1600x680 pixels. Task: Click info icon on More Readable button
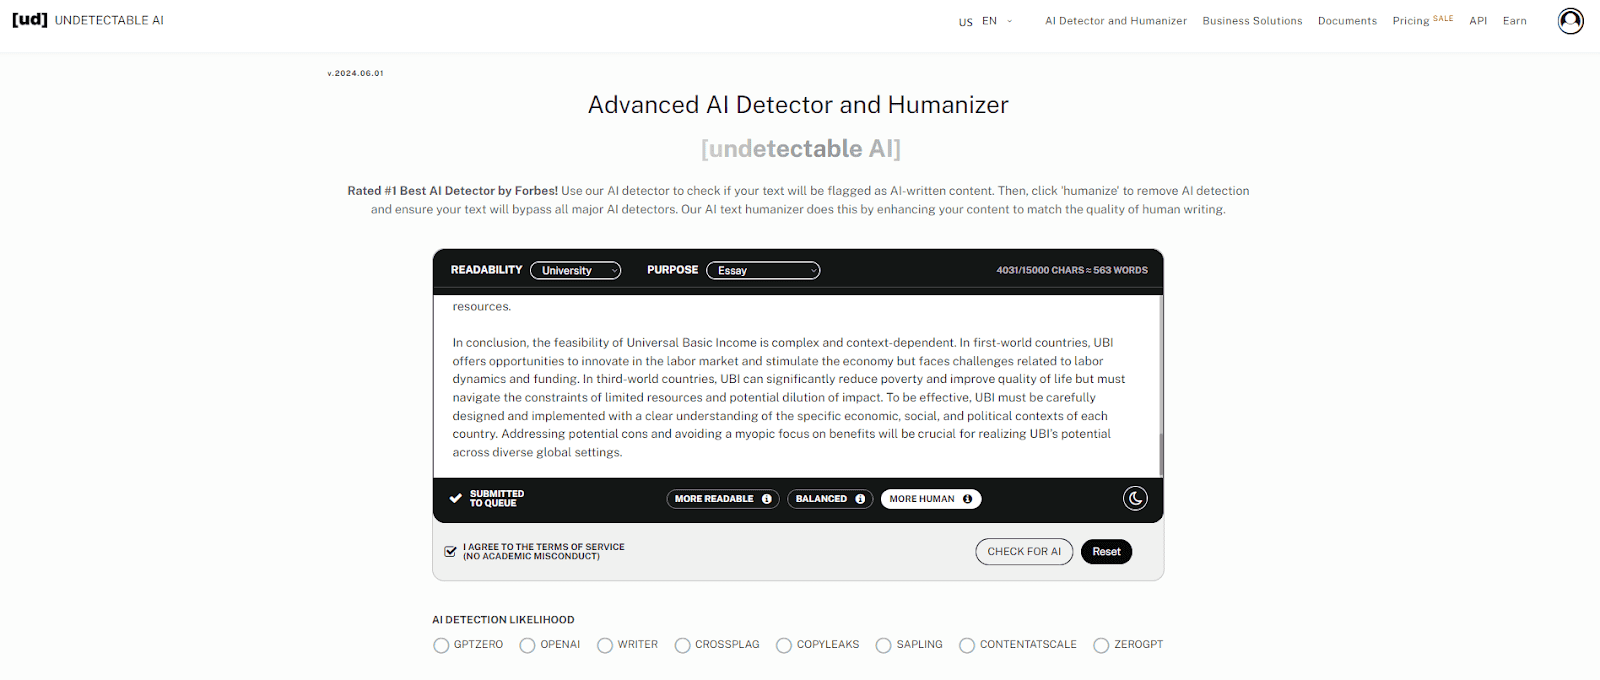[x=767, y=499]
